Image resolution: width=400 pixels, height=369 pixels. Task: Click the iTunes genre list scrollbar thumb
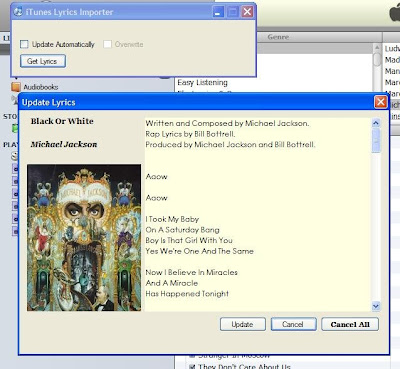[x=377, y=60]
